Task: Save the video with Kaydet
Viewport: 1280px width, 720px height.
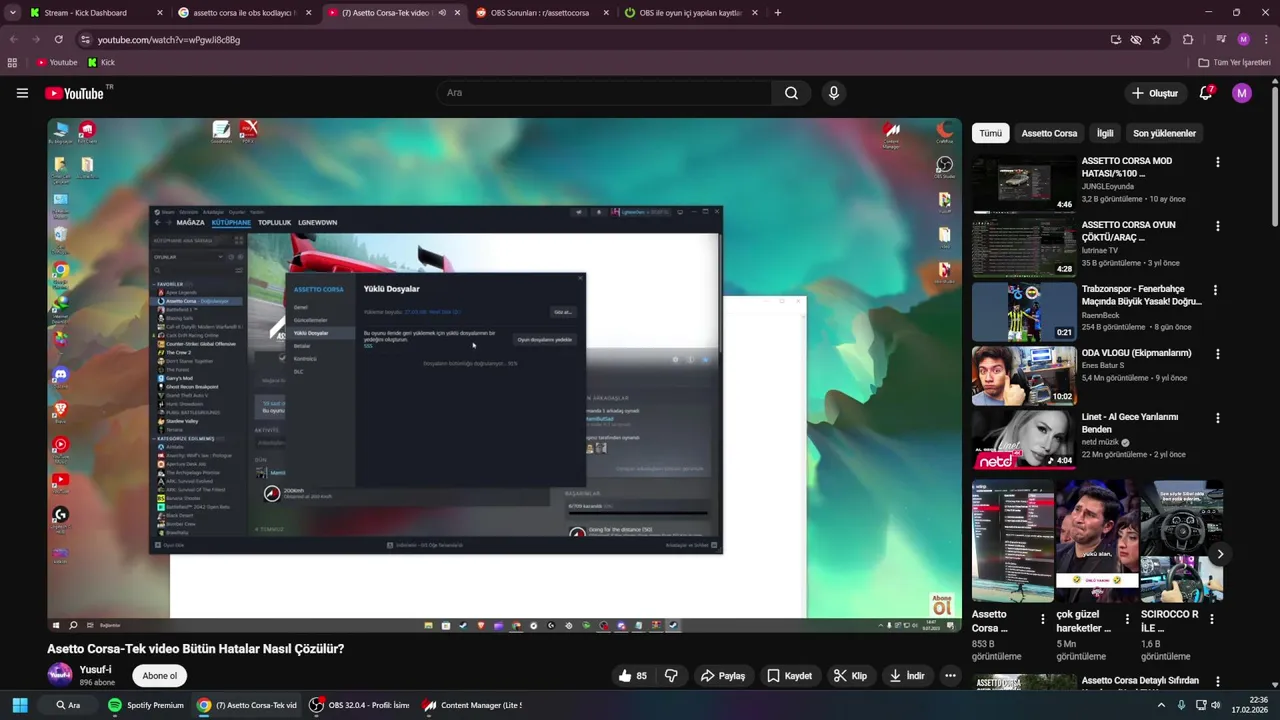Action: (x=789, y=676)
